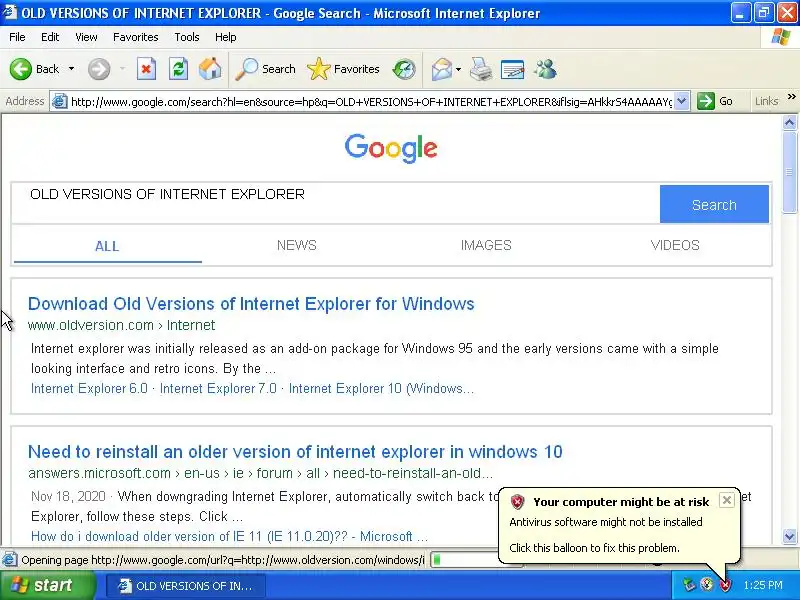Open the Messenger people icon

pyautogui.click(x=545, y=69)
